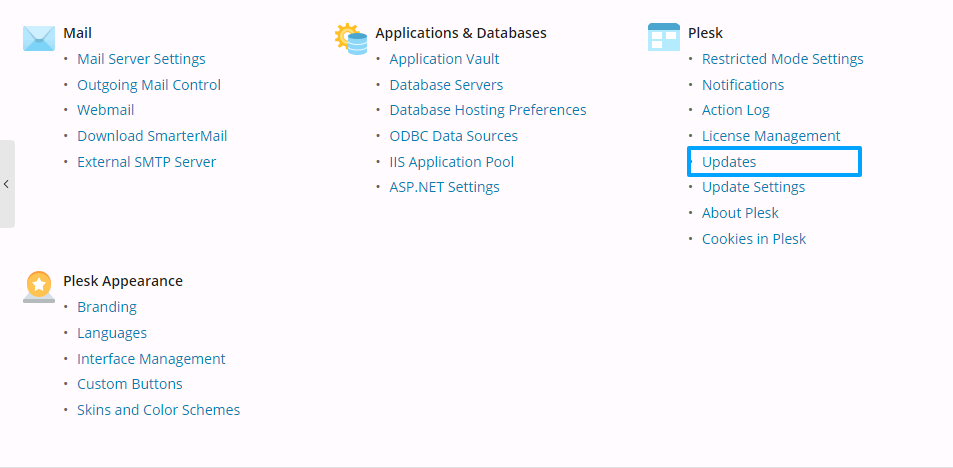Open Branding settings
This screenshot has height=468, width=953.
pos(107,307)
